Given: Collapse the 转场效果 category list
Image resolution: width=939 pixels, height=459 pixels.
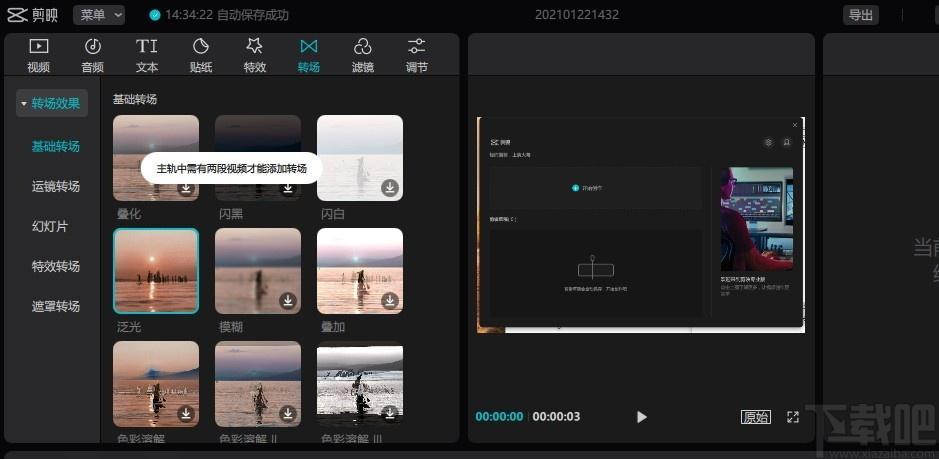Looking at the screenshot, I should [x=52, y=103].
